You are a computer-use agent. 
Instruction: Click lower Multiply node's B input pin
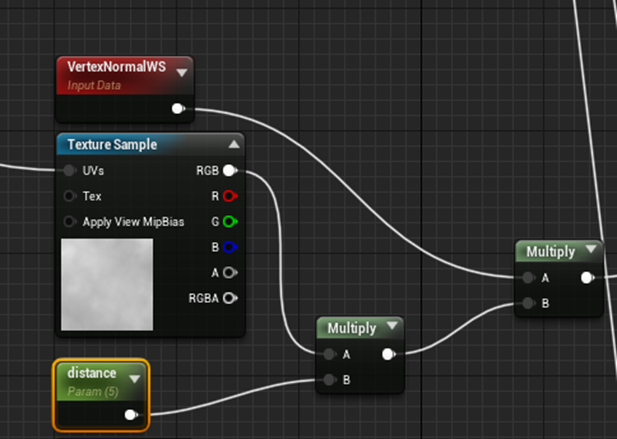pyautogui.click(x=330, y=380)
